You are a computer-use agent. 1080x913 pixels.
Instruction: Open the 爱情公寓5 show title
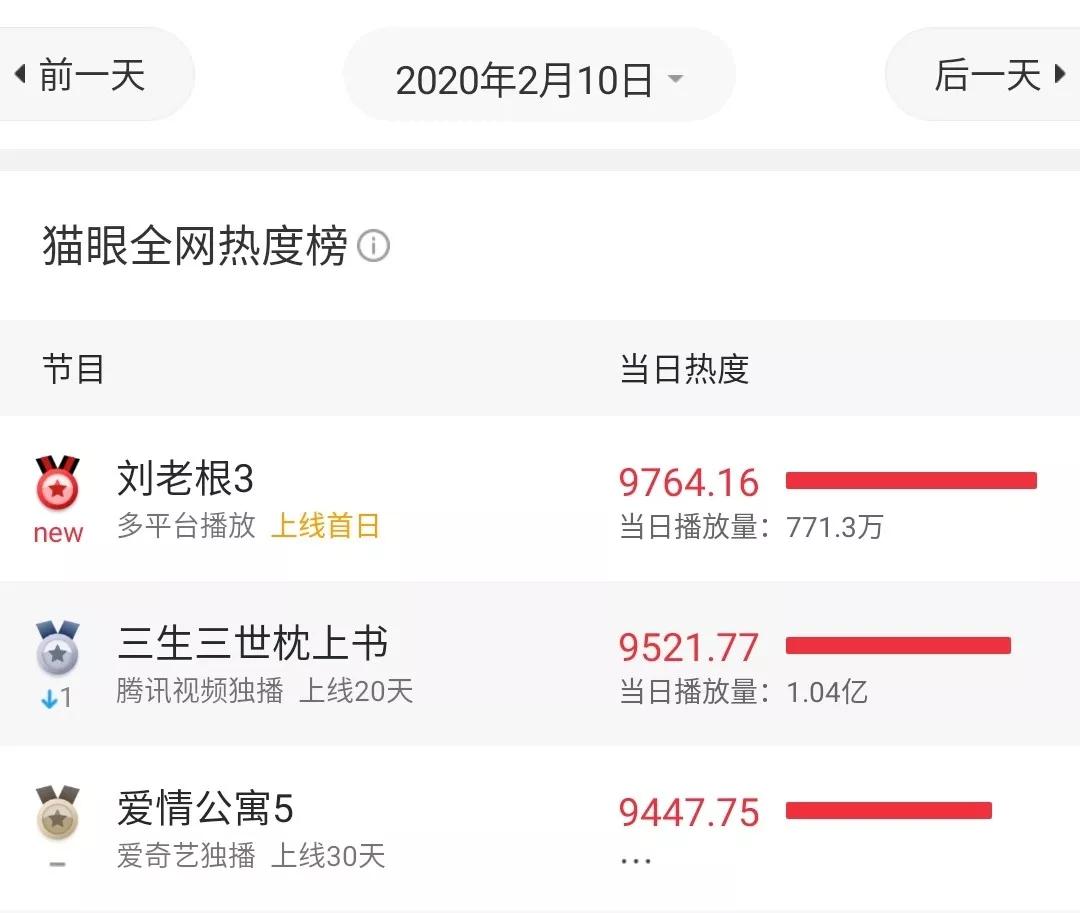coord(205,808)
